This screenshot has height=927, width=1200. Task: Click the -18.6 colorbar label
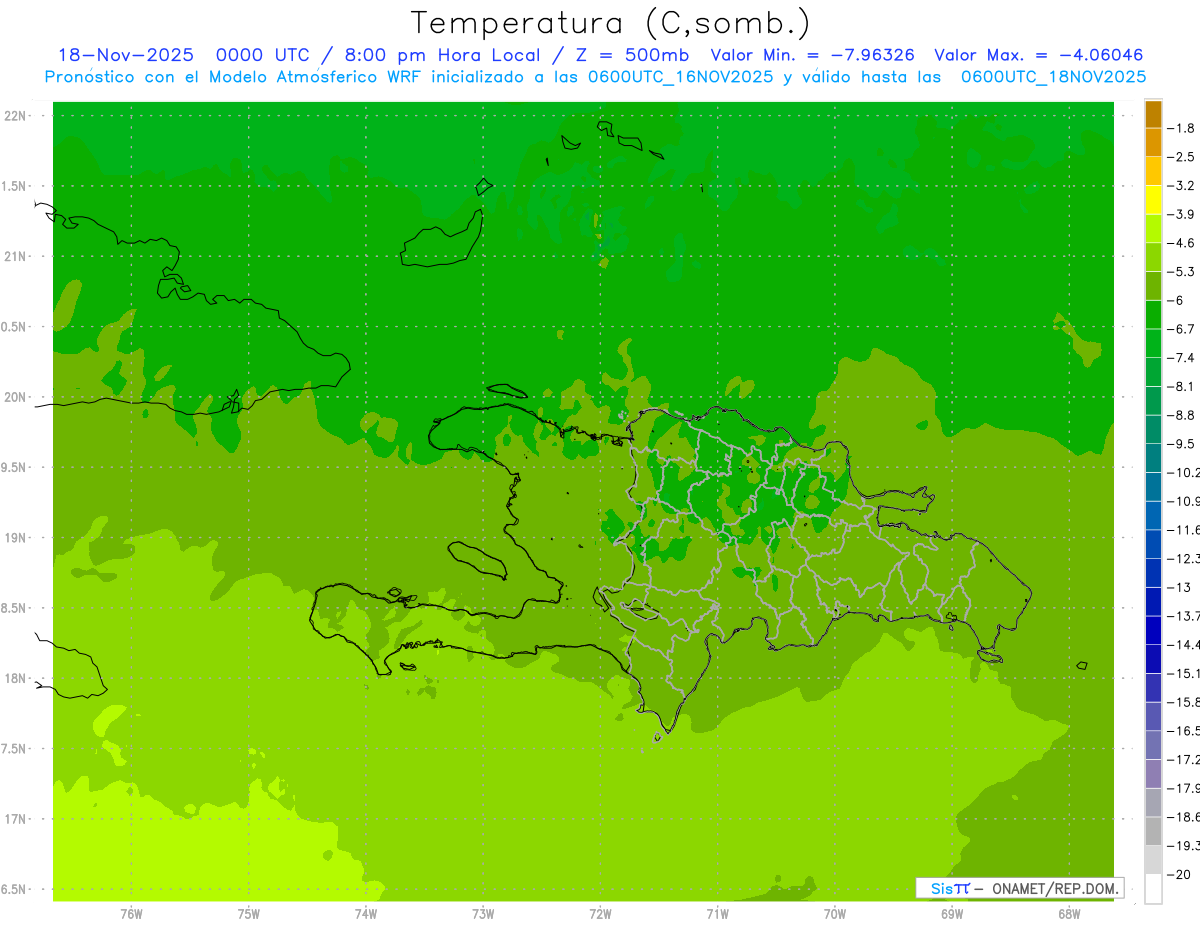pyautogui.click(x=1184, y=817)
